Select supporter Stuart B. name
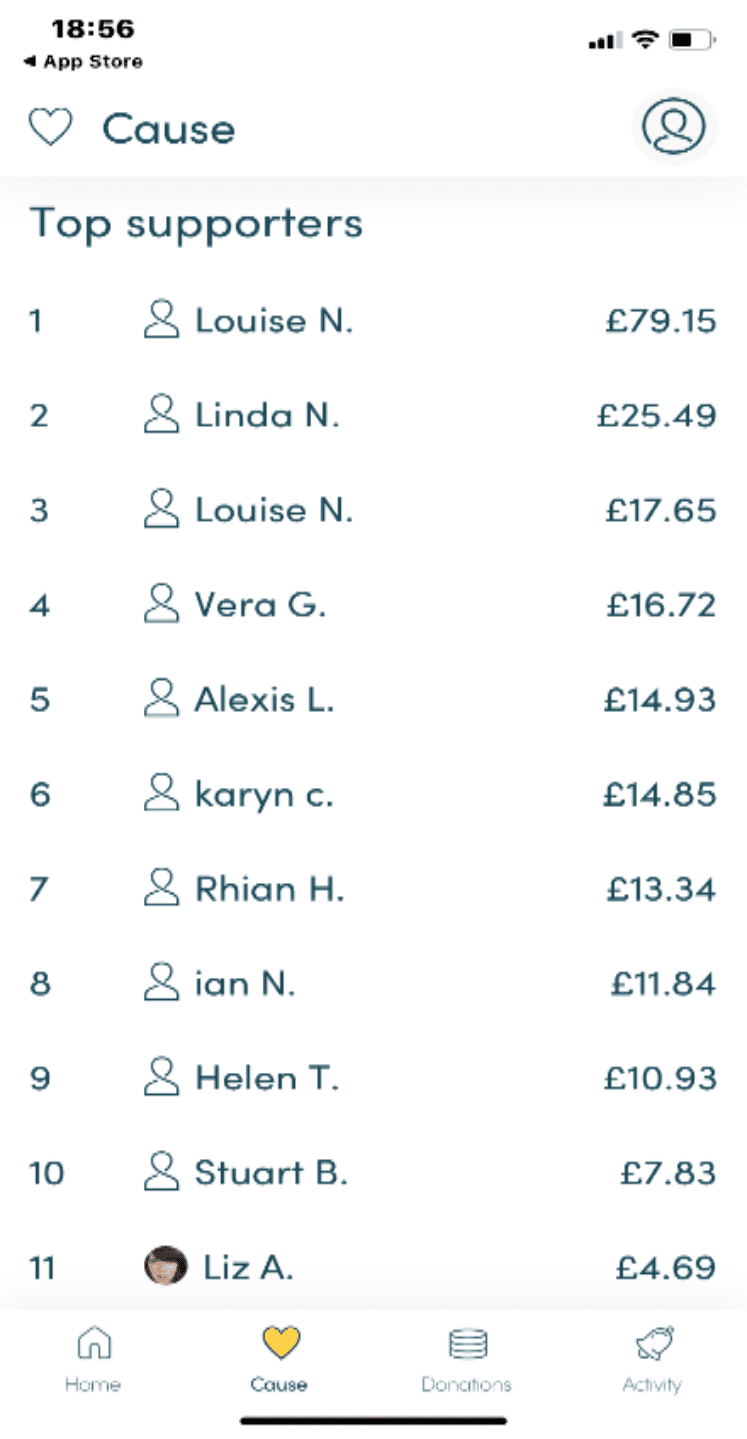This screenshot has height=1439, width=747. tap(271, 1172)
